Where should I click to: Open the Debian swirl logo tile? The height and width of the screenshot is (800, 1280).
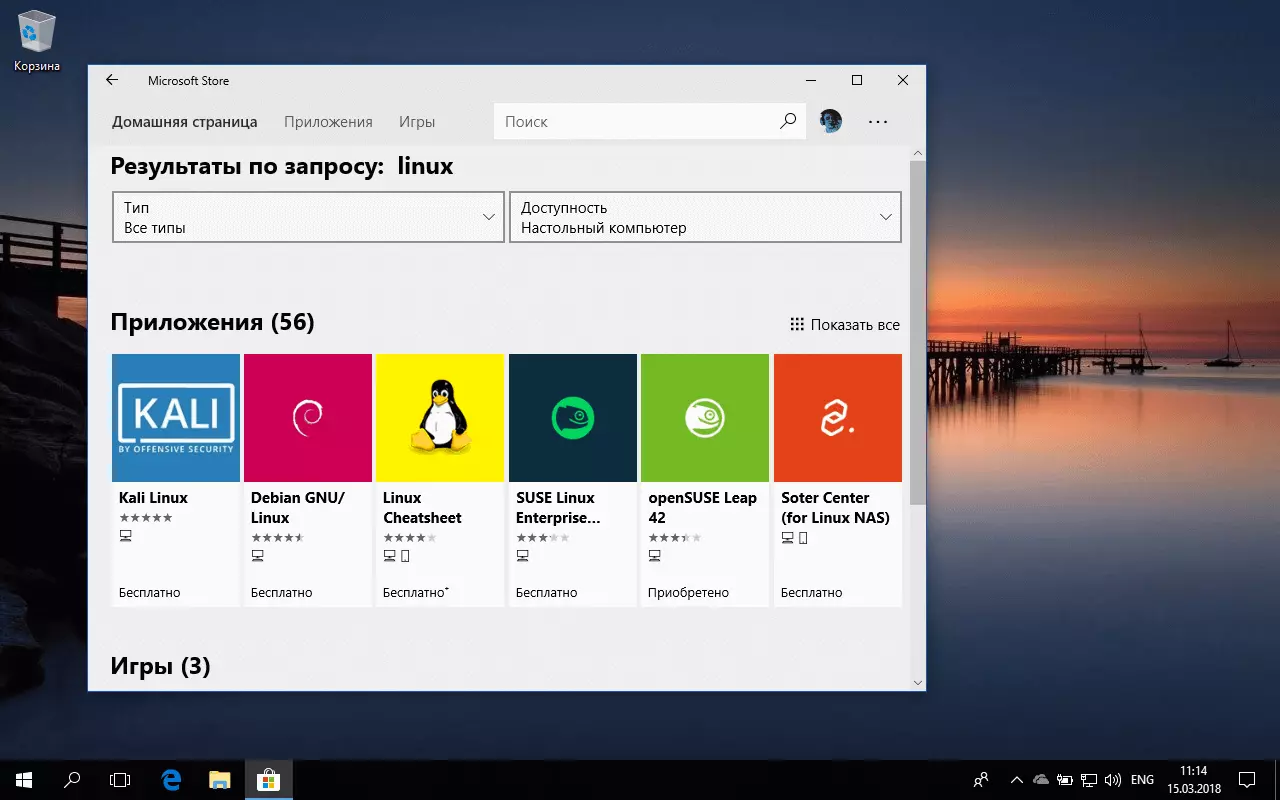tap(308, 418)
